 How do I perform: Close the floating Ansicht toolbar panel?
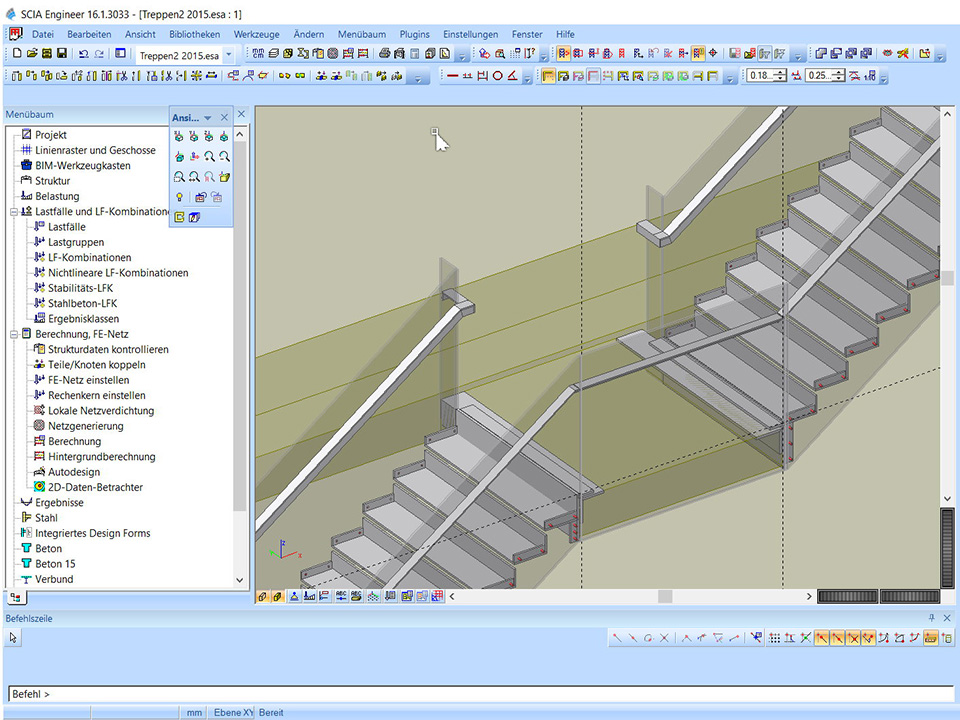224,117
